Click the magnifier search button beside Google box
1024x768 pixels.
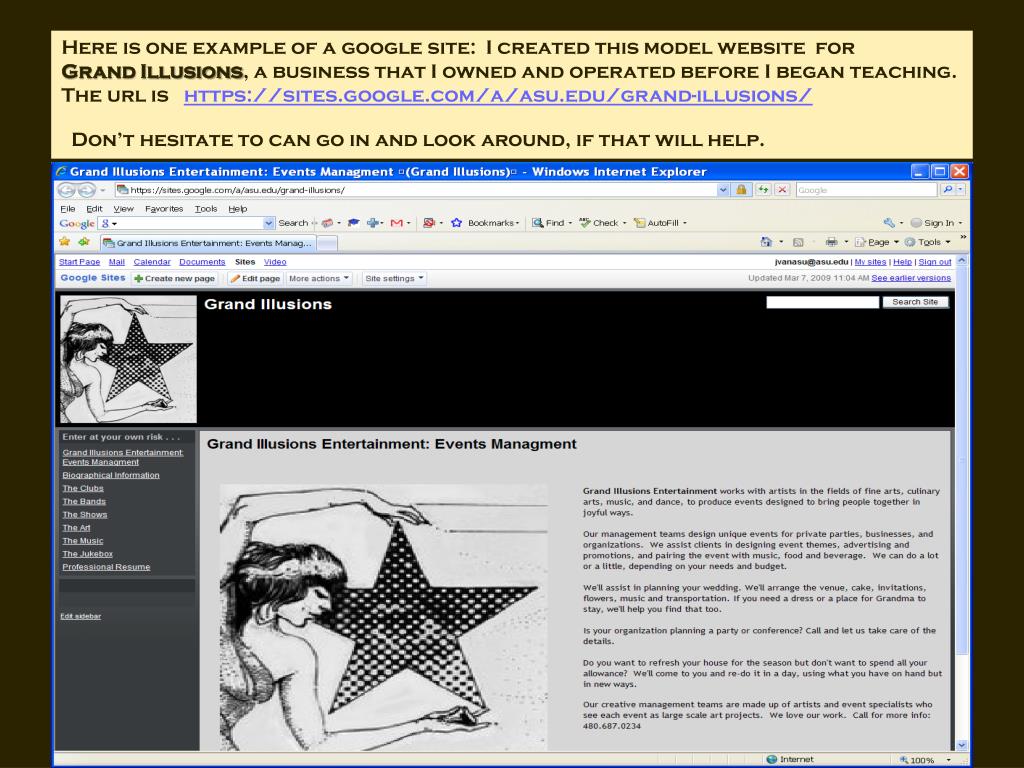[948, 190]
